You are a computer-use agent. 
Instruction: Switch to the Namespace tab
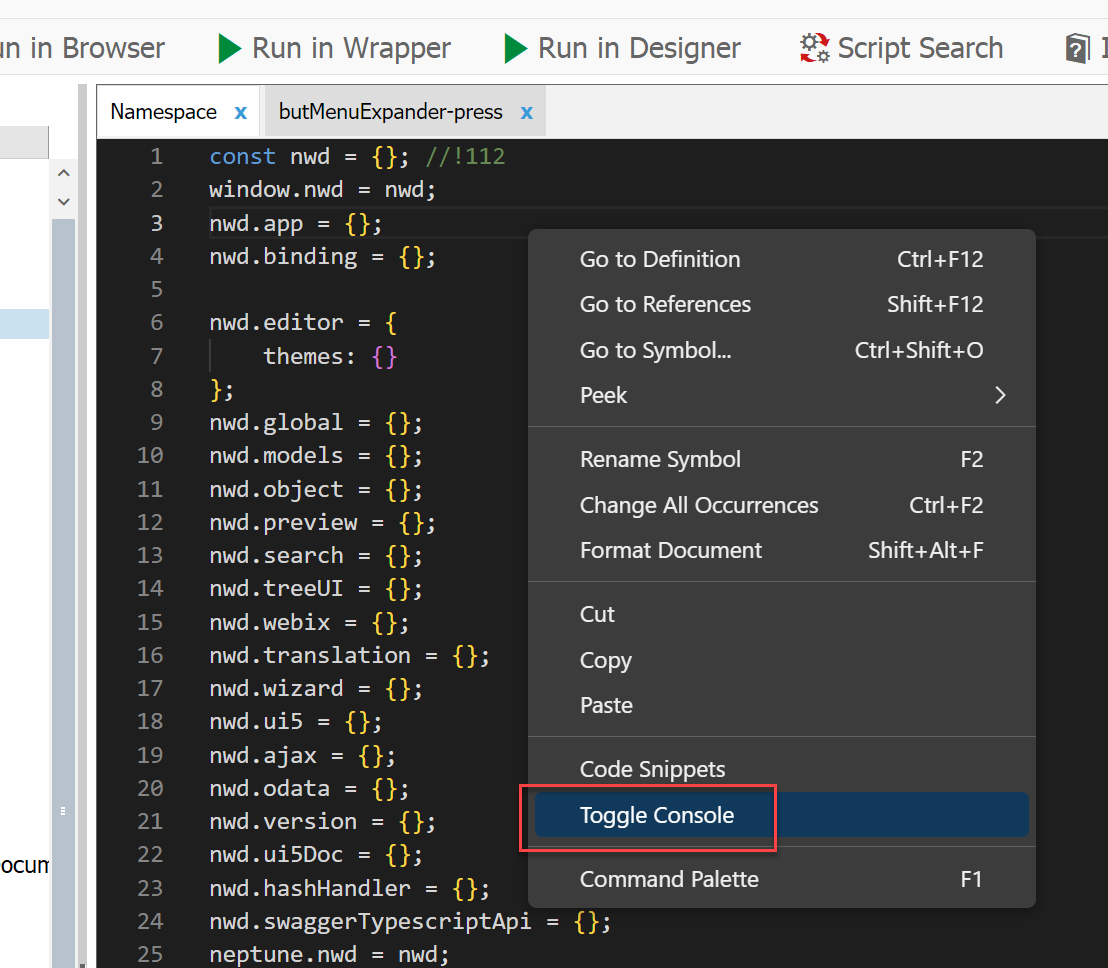[x=163, y=112]
